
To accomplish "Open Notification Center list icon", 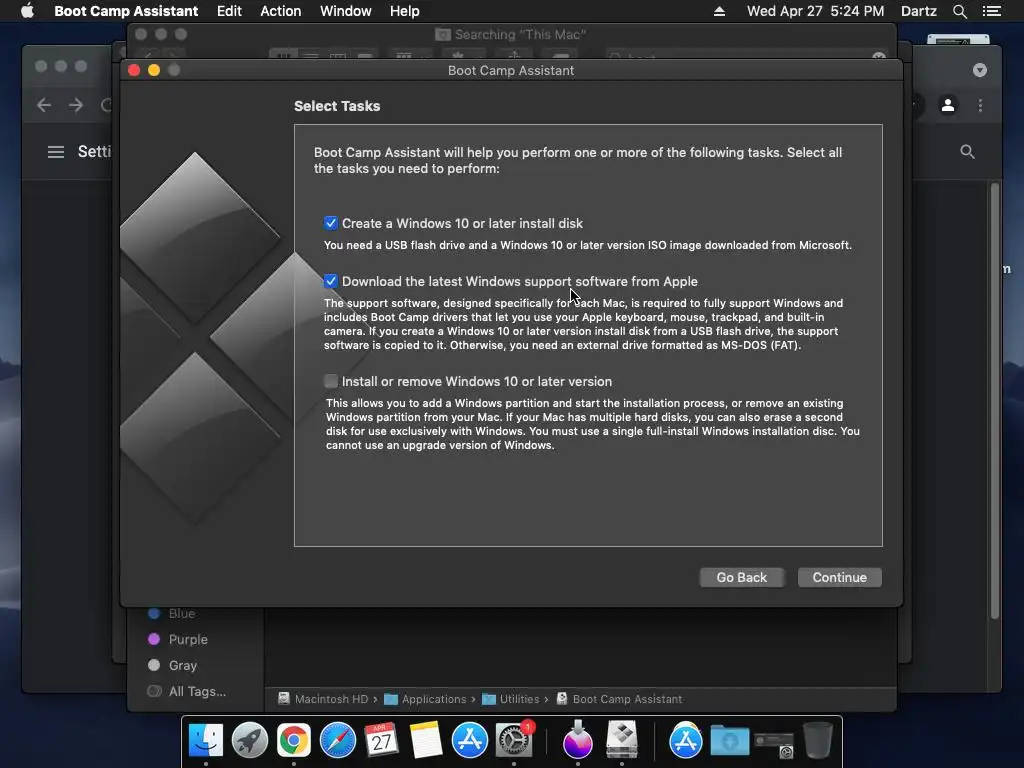I will (x=991, y=11).
